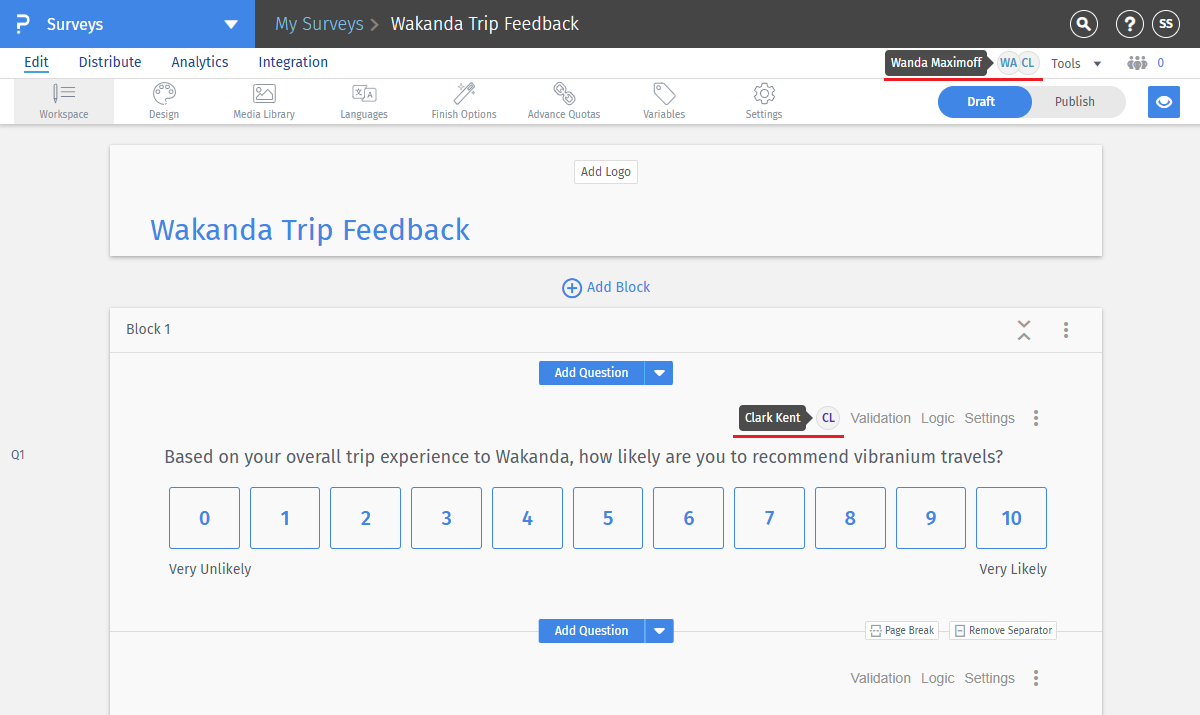Screen dimensions: 1200x715
Task: Click the search magnifier icon
Action: click(x=1082, y=24)
